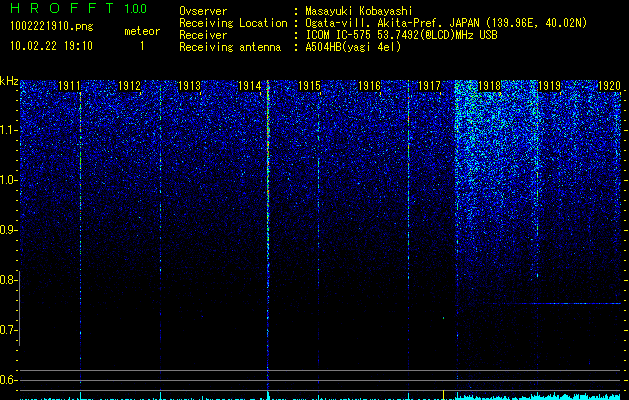This screenshot has height=400, width=629.
Task: Click the 0.9 frequency axis label
Action: (8, 230)
